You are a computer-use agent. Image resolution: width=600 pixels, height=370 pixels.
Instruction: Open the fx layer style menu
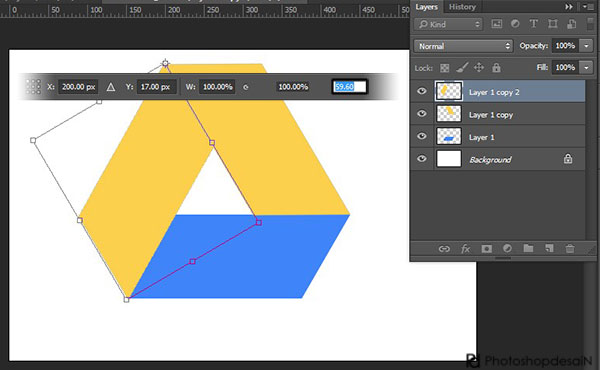(465, 249)
